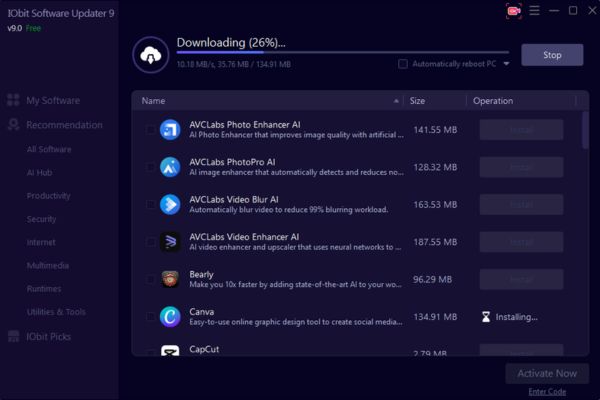Click the software list vertical scrollbar

click(x=585, y=130)
